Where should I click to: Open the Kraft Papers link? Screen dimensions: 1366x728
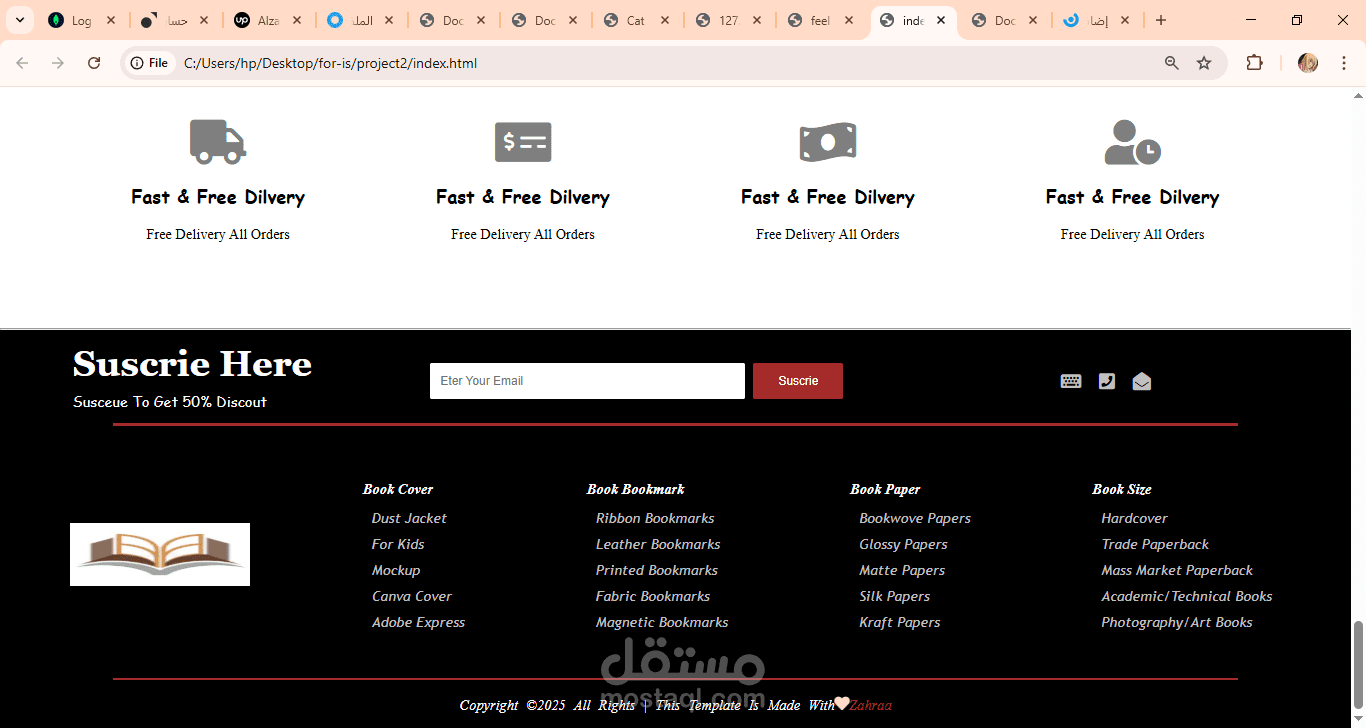[x=900, y=622]
